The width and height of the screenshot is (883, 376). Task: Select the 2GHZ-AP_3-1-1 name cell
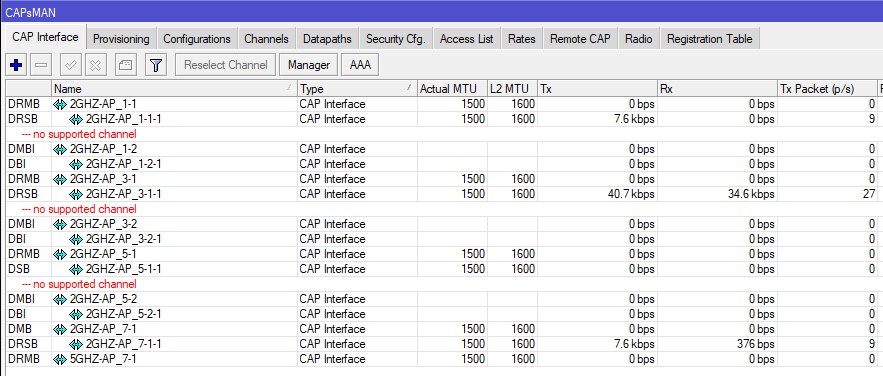[x=174, y=194]
